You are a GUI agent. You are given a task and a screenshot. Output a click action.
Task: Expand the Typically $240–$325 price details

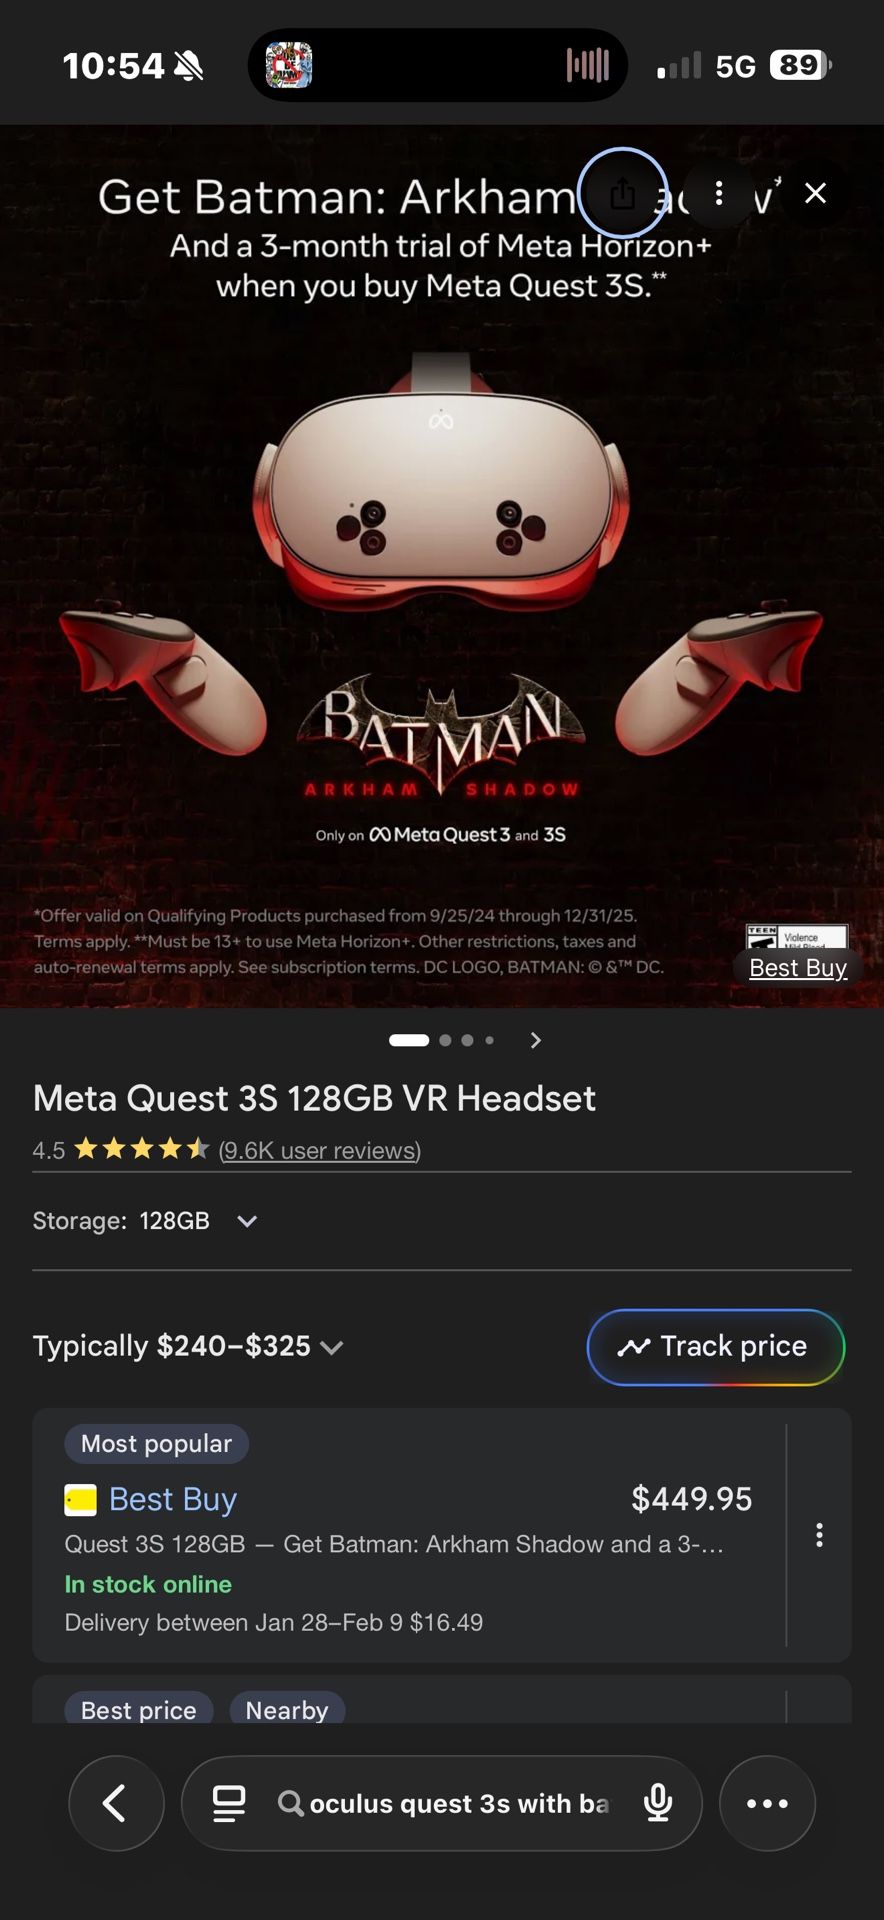pyautogui.click(x=333, y=1347)
